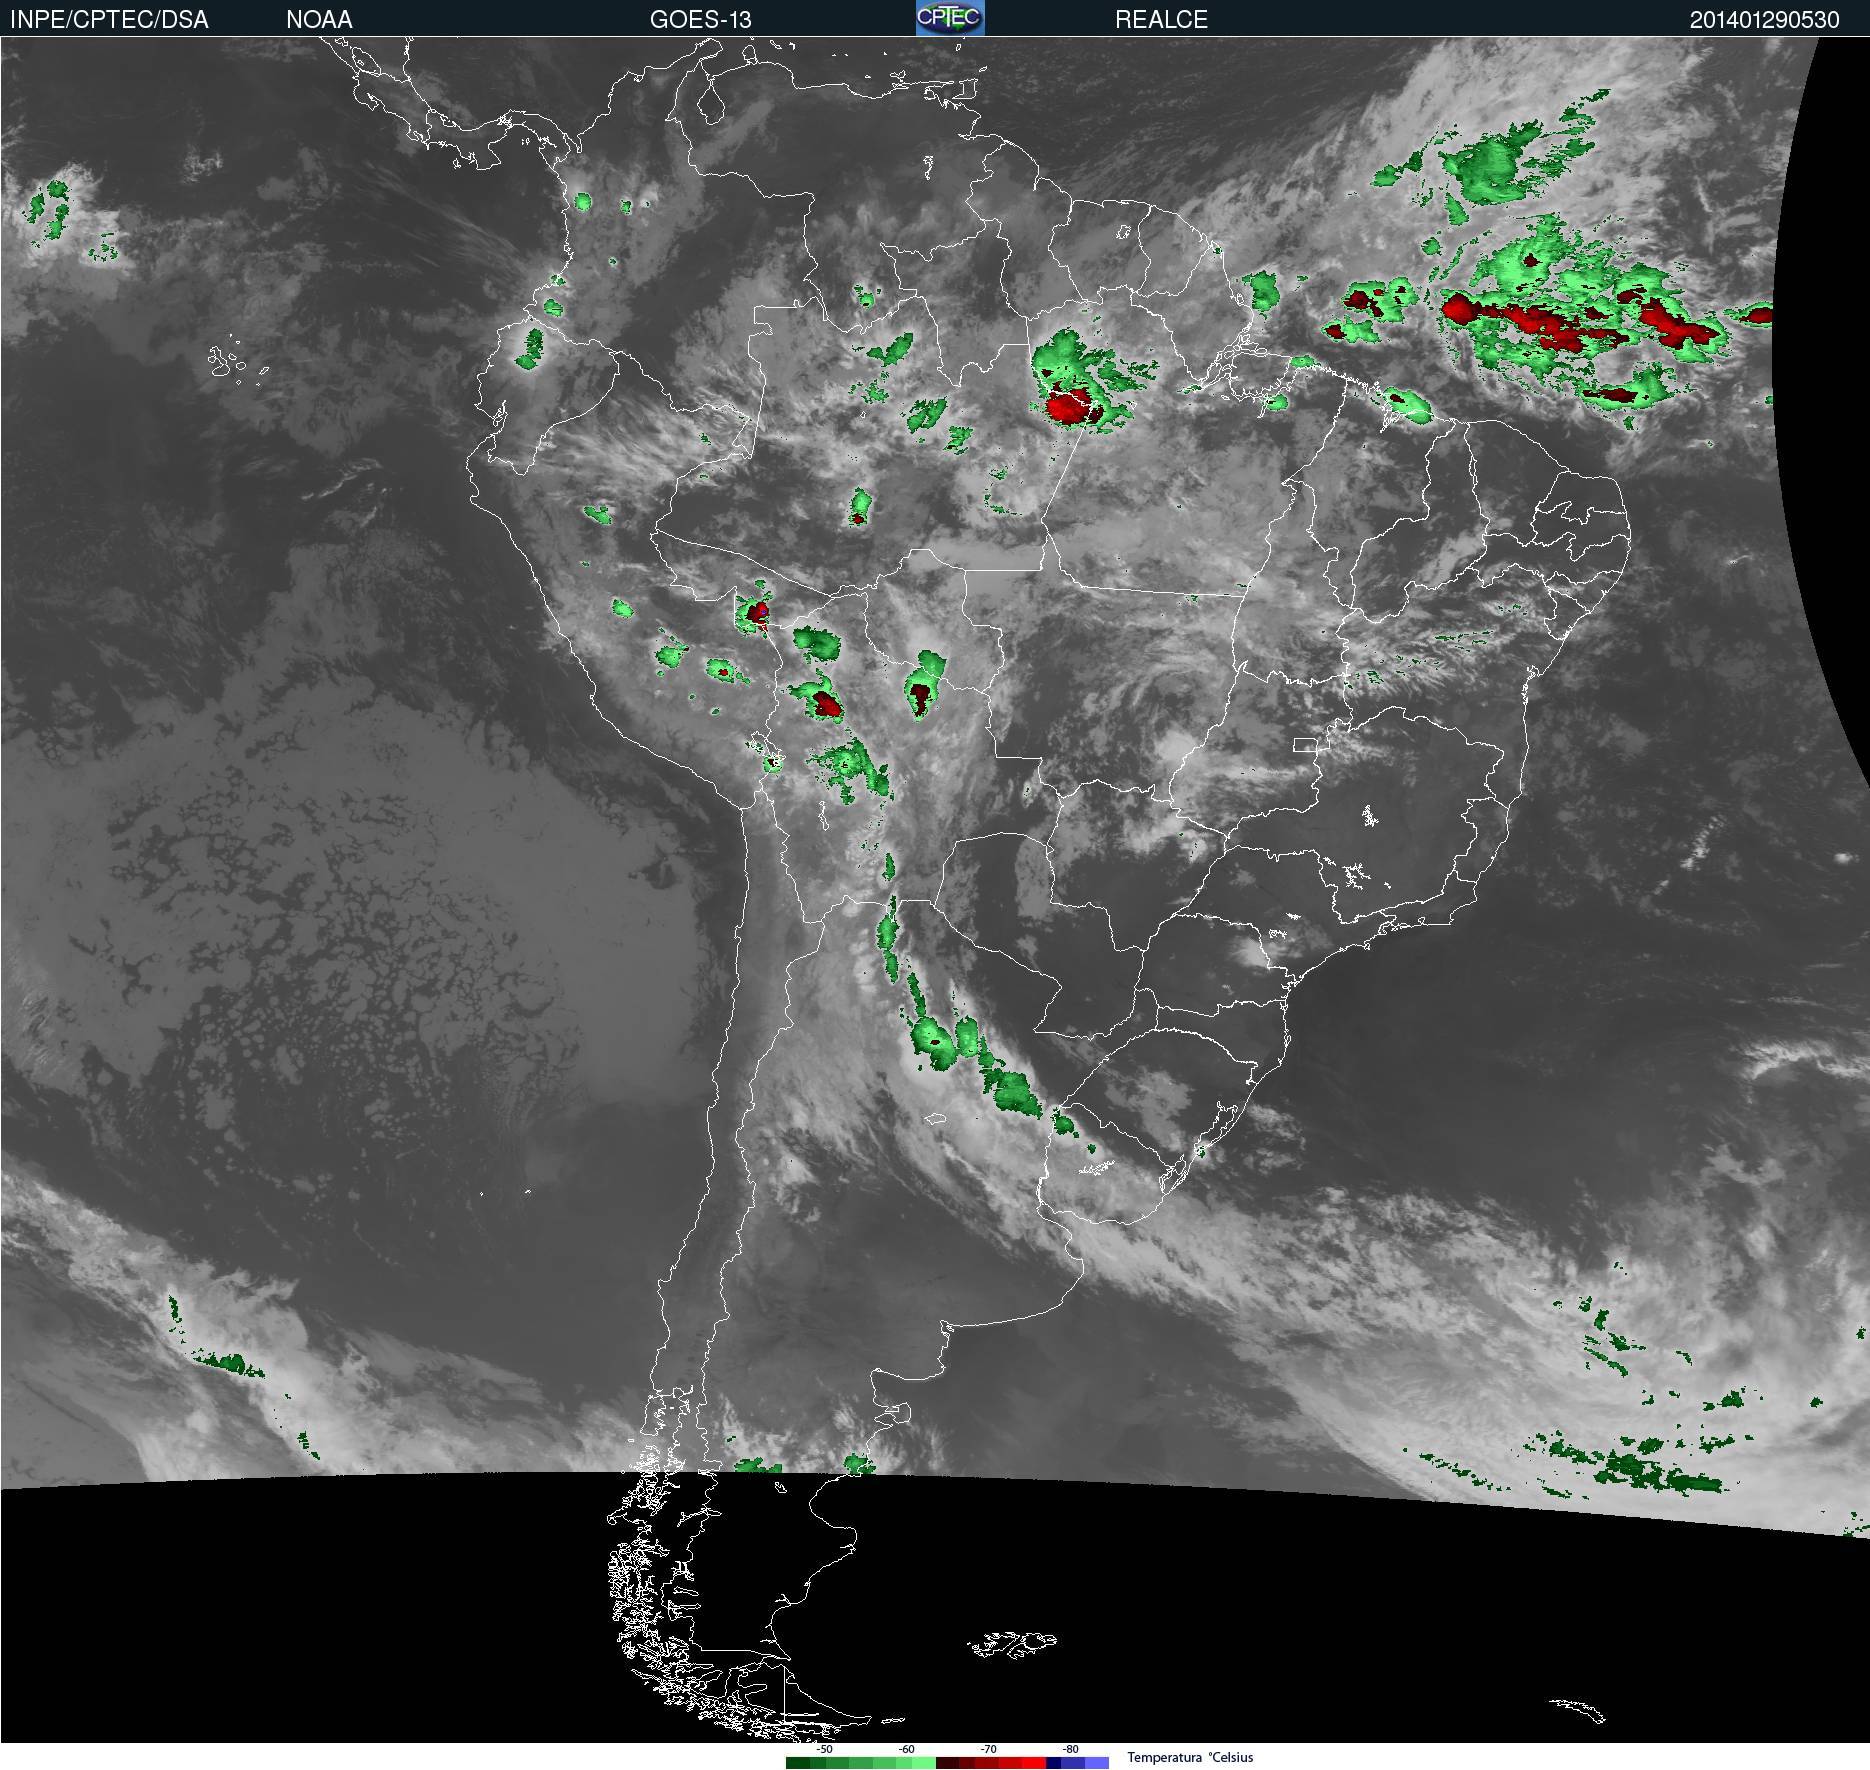Viewport: 1870px width, 1770px height.
Task: Click the NOAA label in the header
Action: click(319, 19)
